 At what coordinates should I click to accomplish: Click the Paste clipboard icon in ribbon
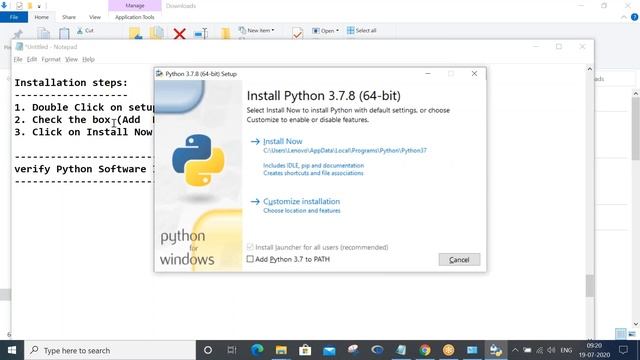64,33
